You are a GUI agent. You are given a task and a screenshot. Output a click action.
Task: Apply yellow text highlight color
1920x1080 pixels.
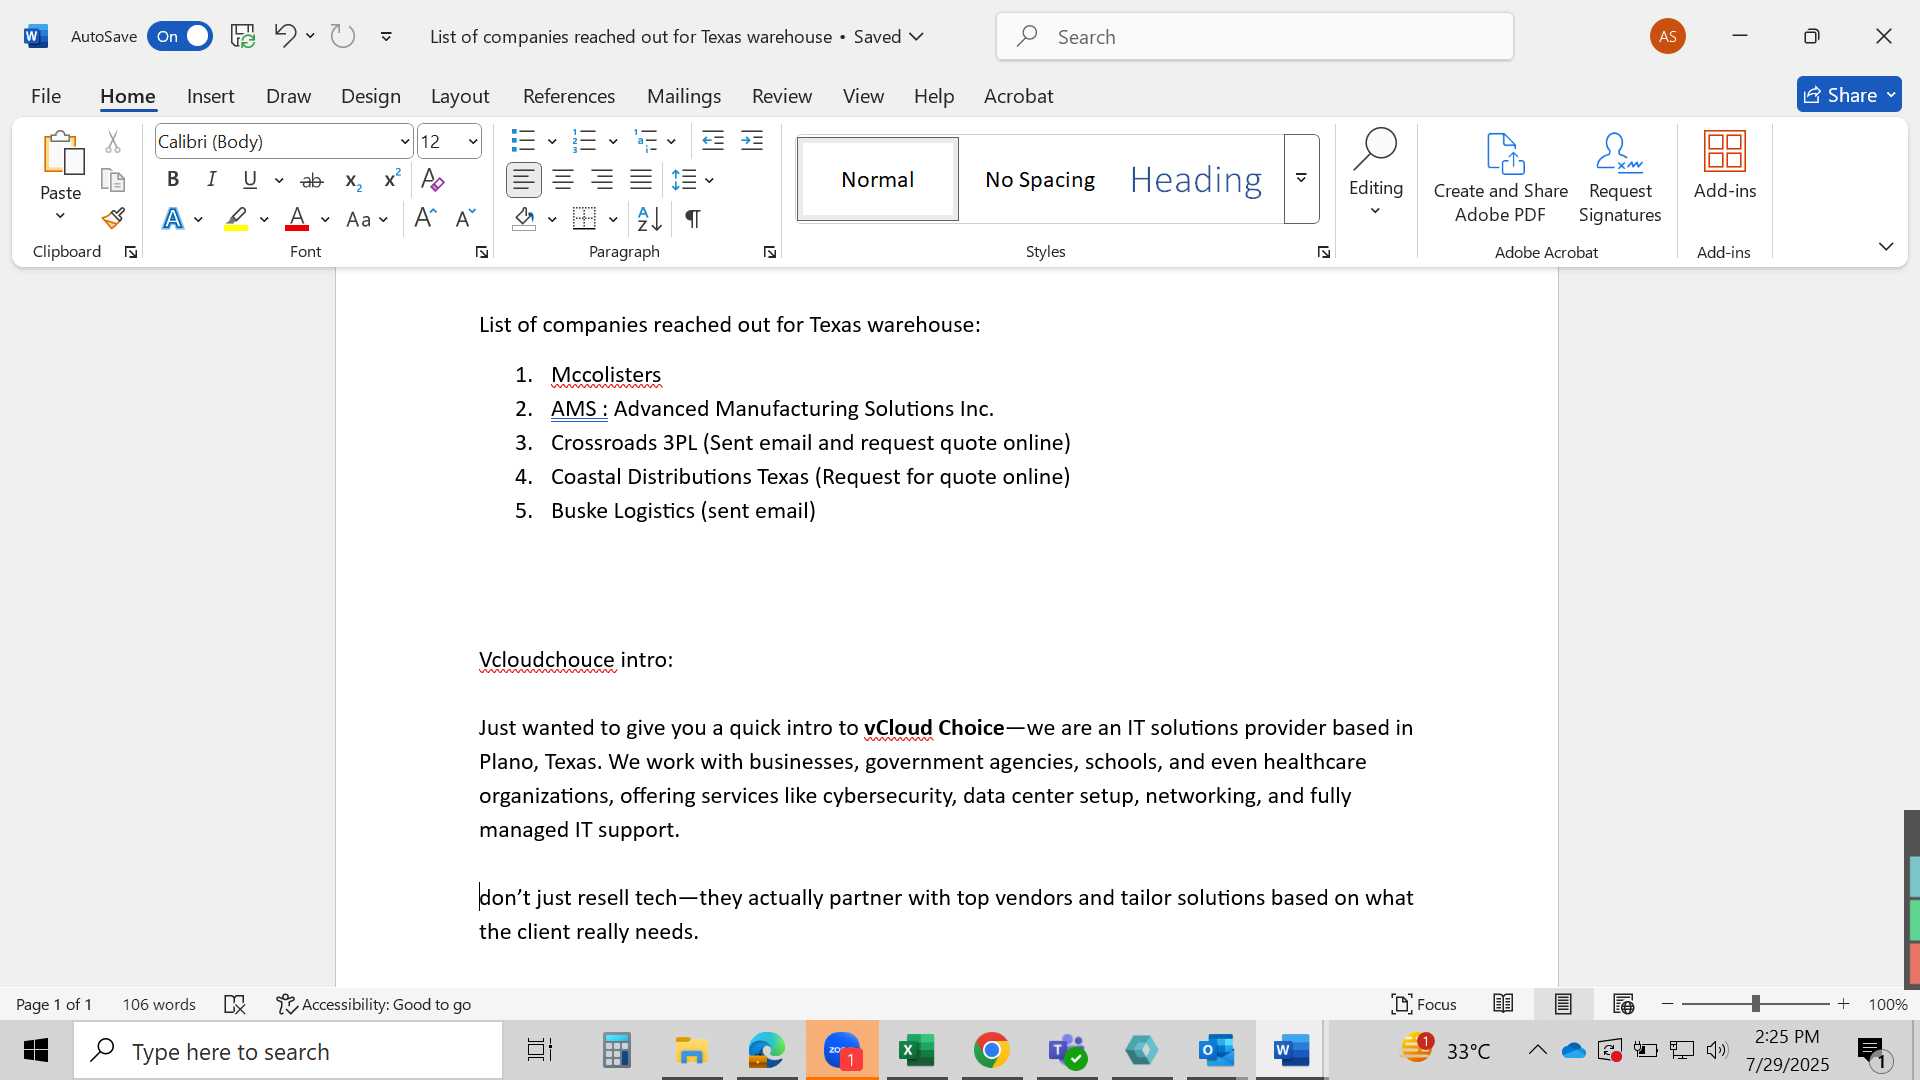pos(236,219)
